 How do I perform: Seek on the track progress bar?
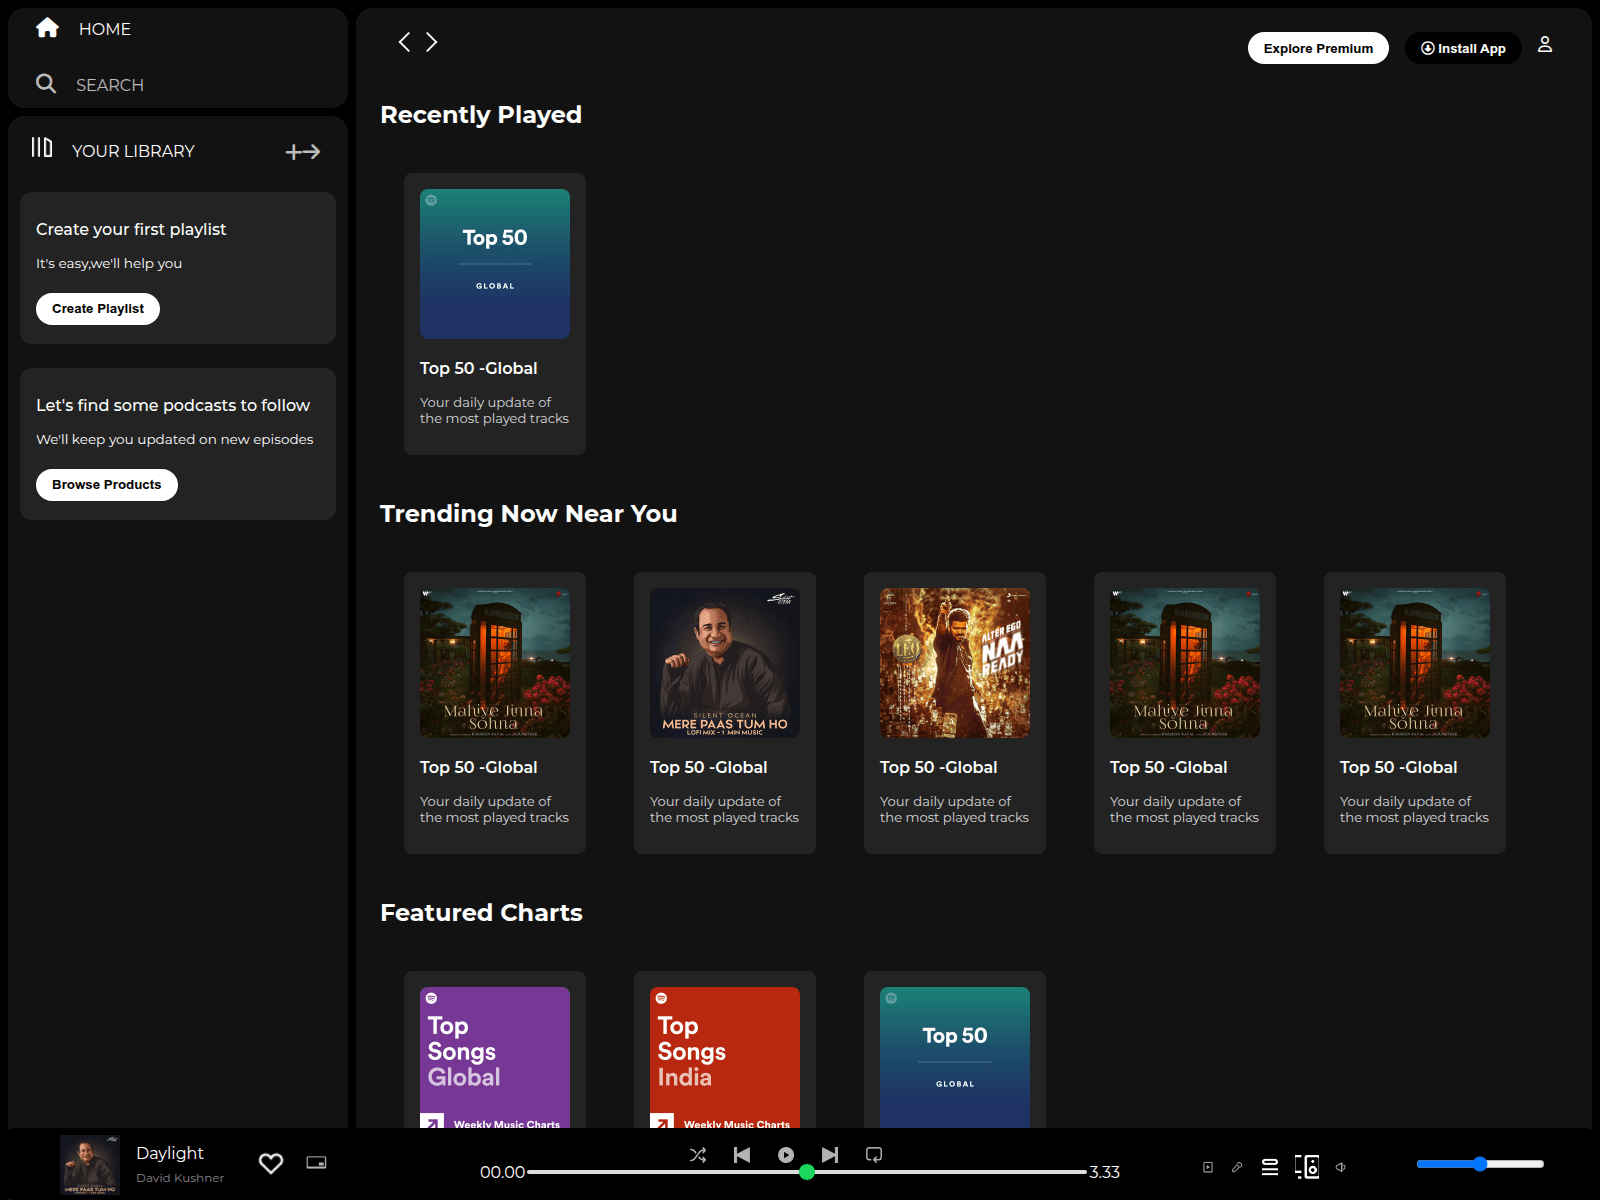(807, 1172)
